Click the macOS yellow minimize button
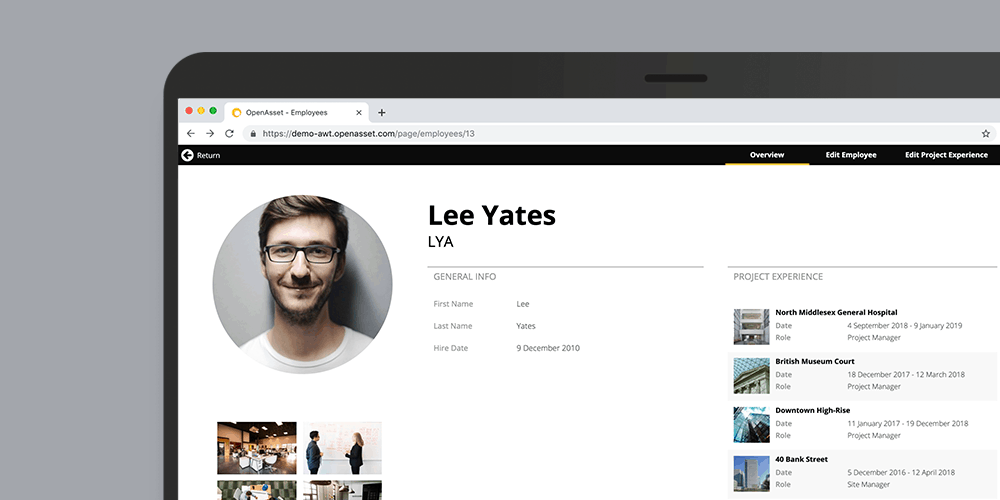Image resolution: width=1000 pixels, height=500 pixels. coord(201,110)
